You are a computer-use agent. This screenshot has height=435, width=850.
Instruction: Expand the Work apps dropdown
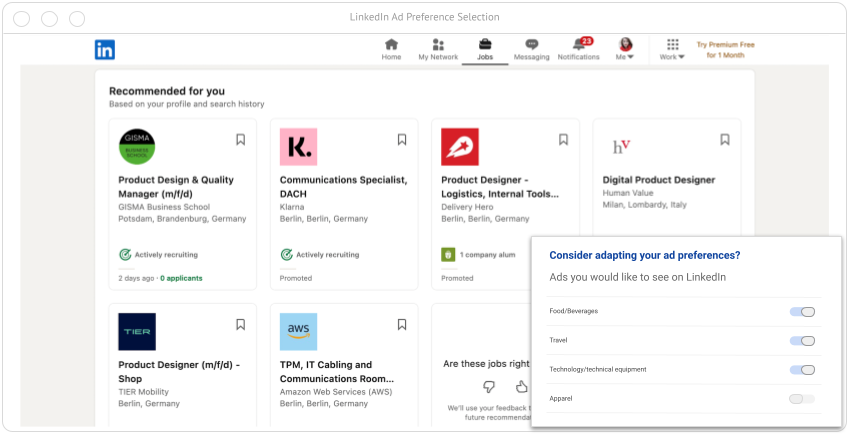672,50
